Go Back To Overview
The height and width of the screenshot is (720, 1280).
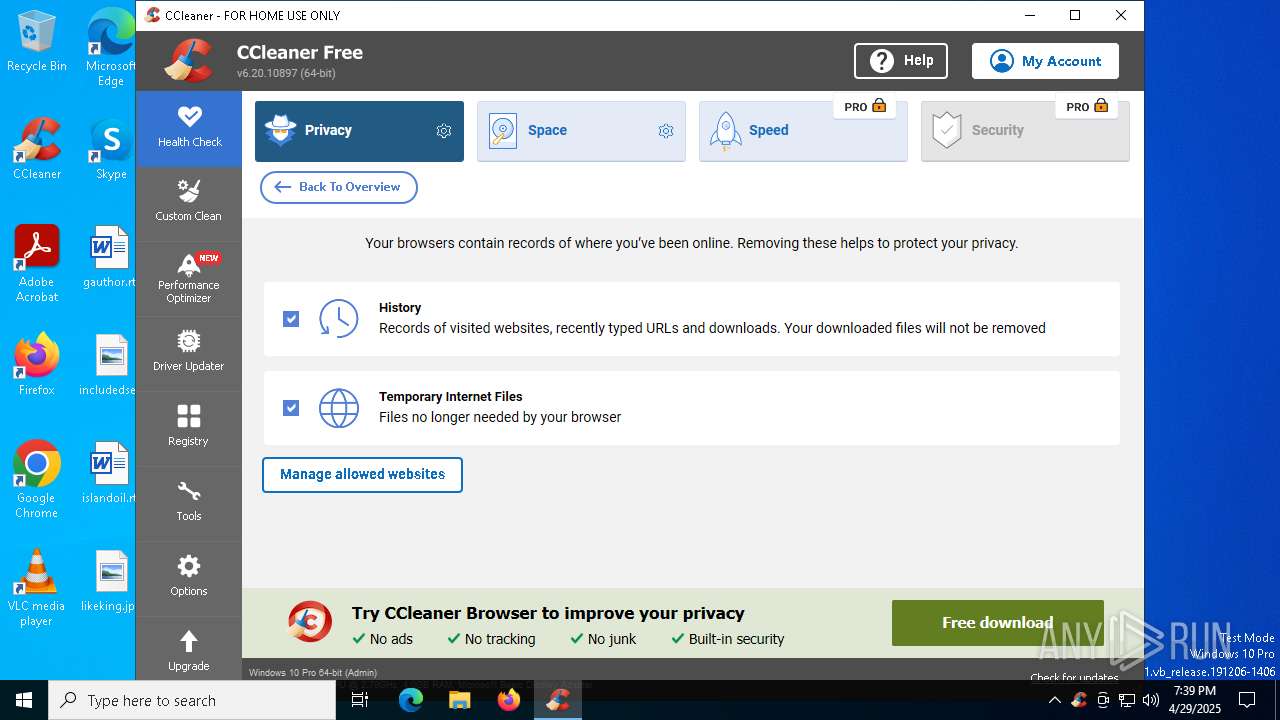tap(339, 187)
